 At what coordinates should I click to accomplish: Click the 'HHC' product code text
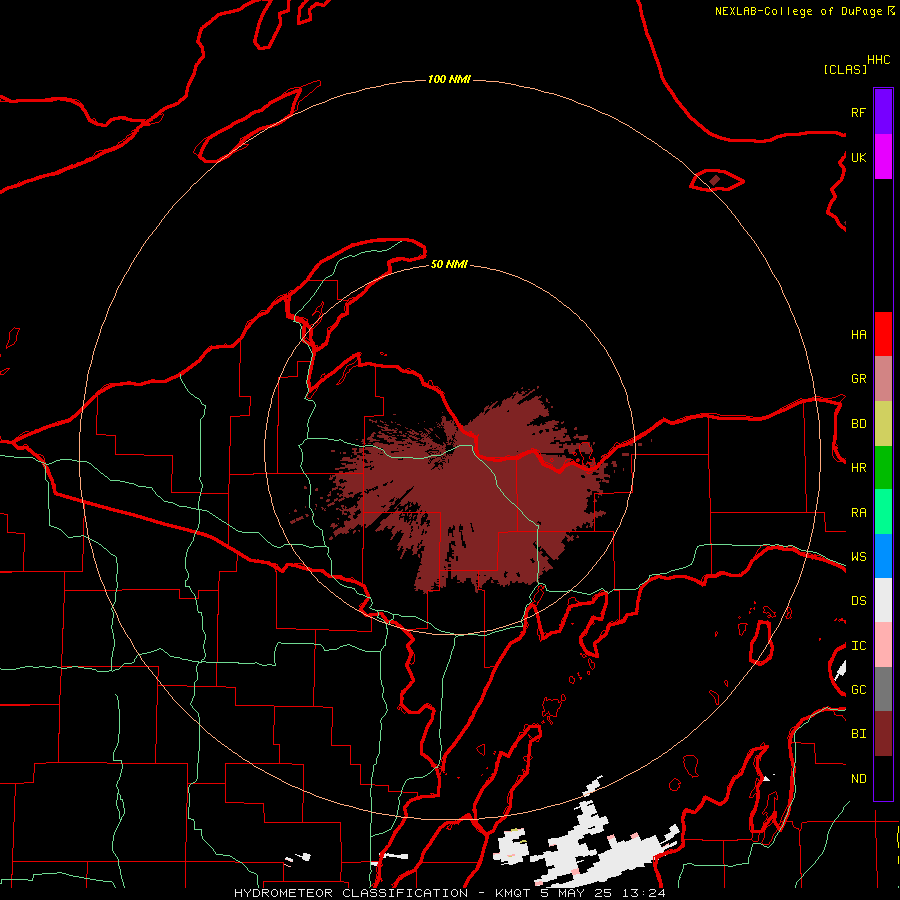tap(879, 60)
